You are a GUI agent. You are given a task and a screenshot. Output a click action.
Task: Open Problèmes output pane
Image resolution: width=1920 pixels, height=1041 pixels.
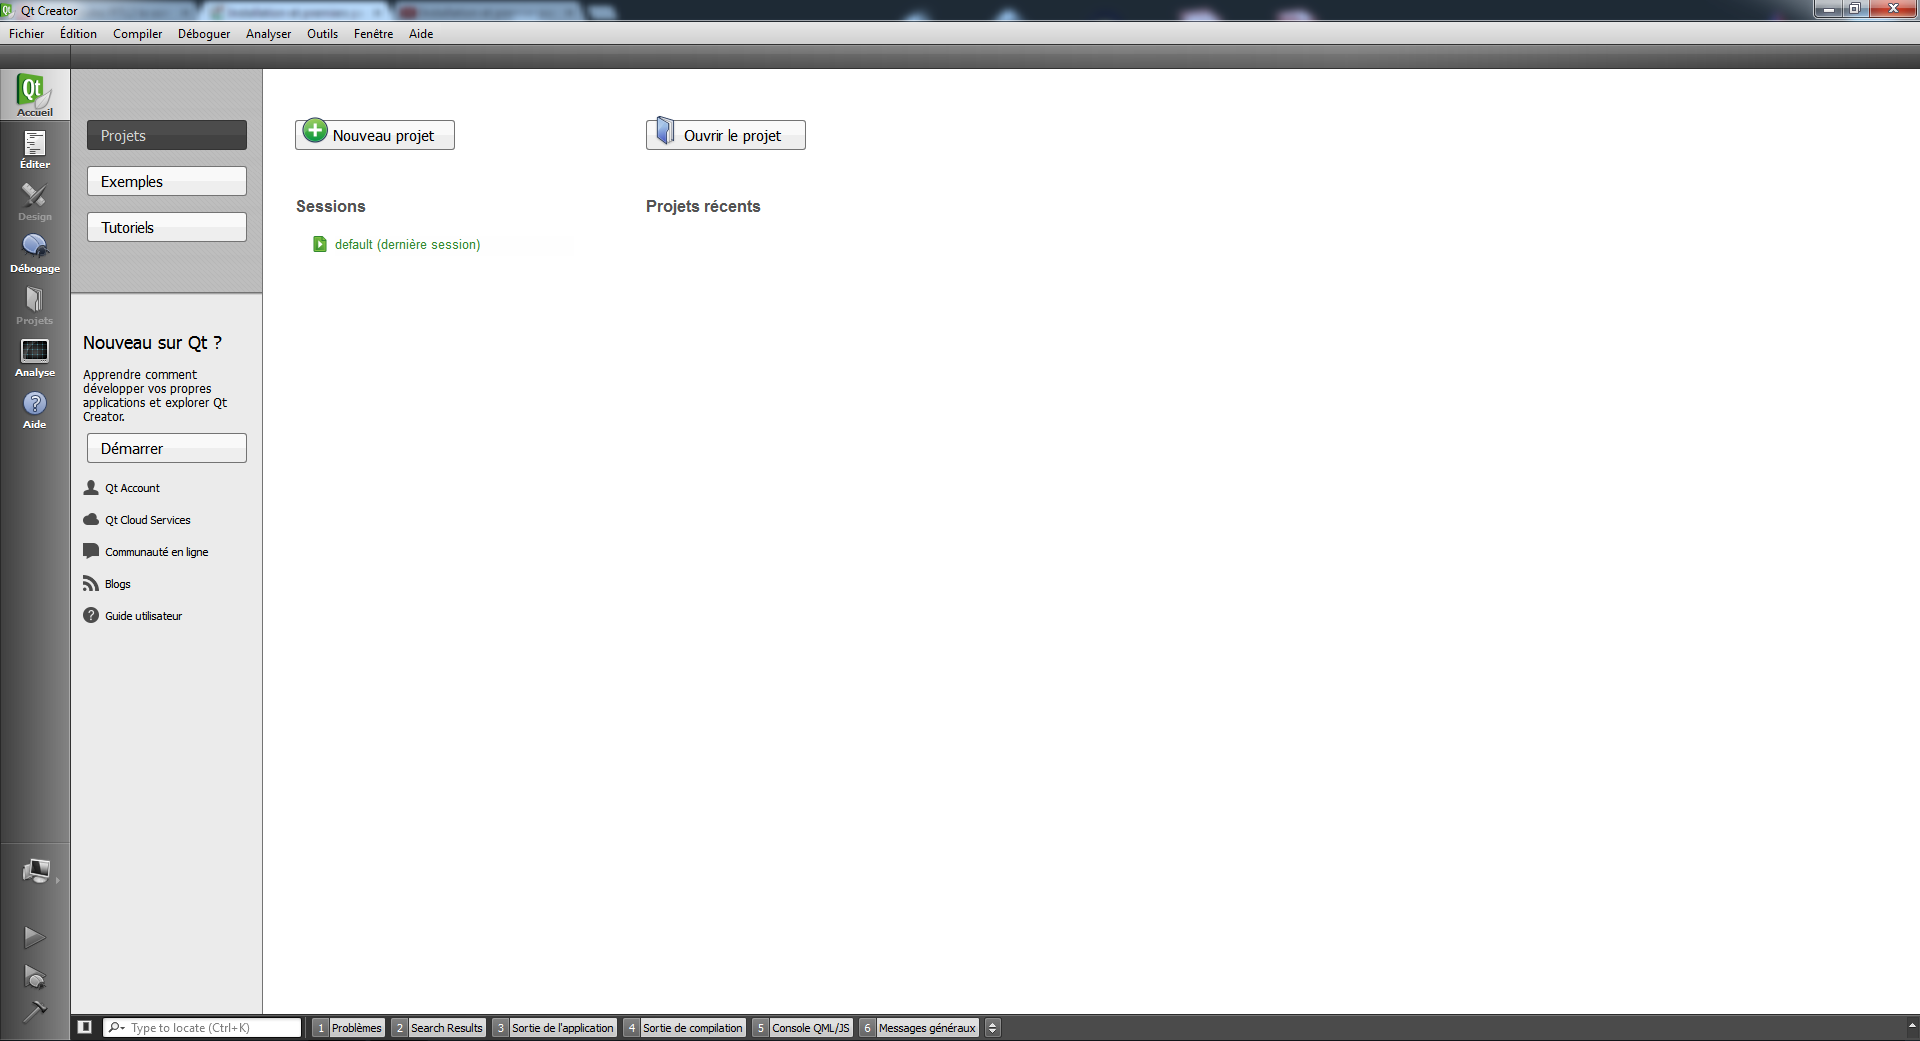pos(348,1027)
